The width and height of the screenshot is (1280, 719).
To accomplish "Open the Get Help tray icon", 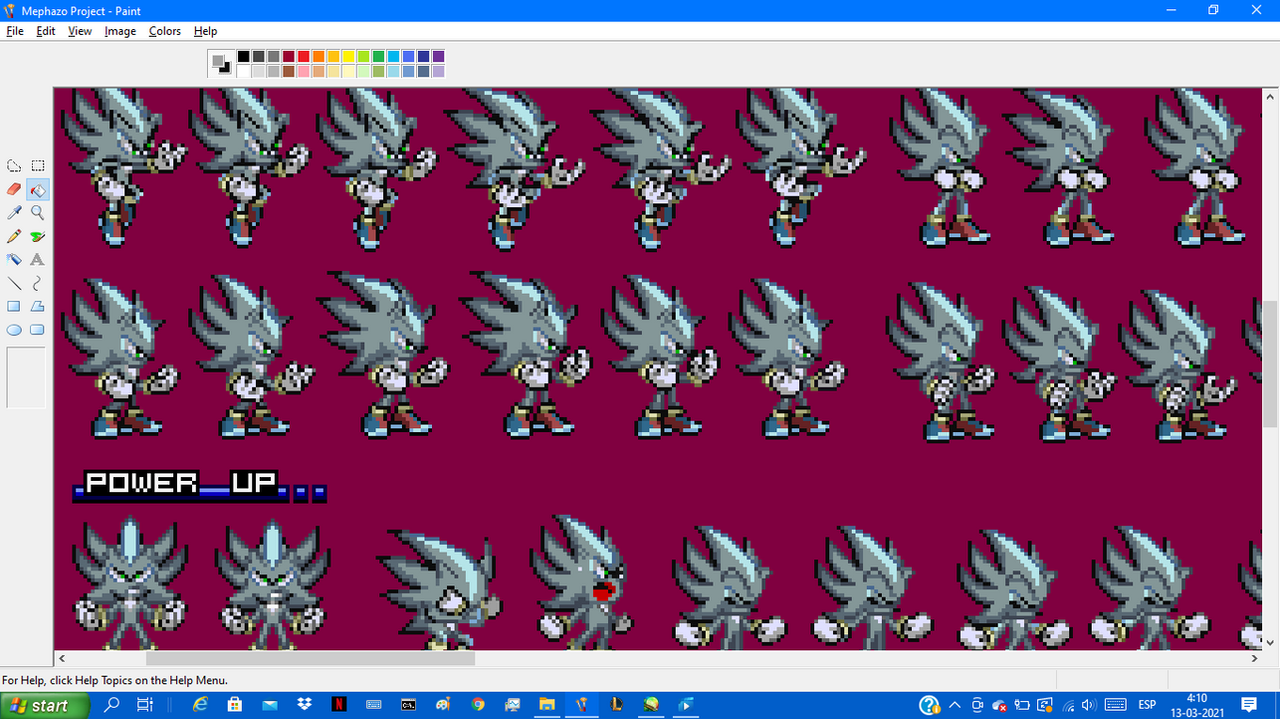I will coord(929,705).
